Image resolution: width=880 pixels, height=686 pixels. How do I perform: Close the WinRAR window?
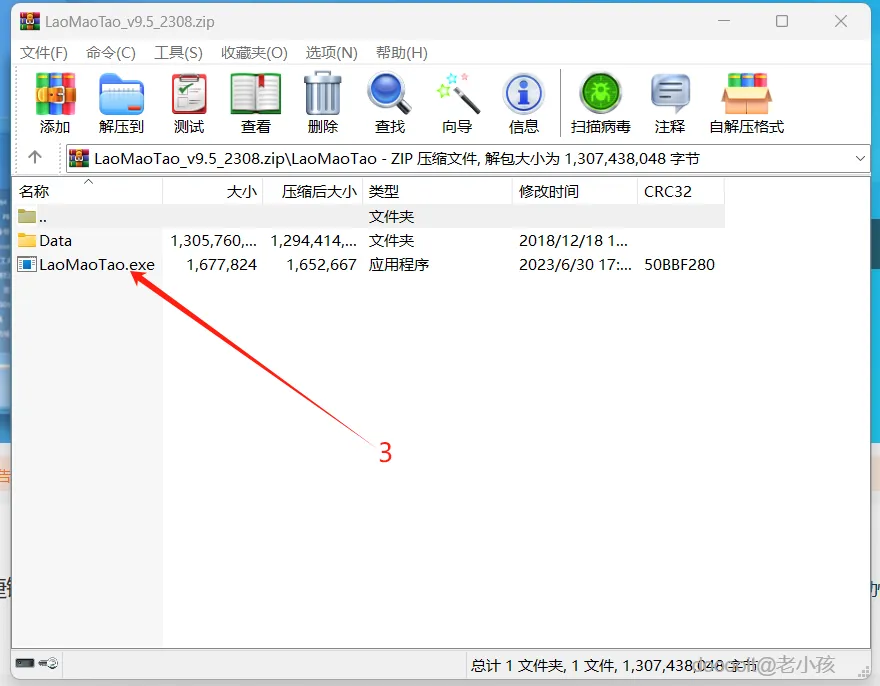pyautogui.click(x=841, y=21)
